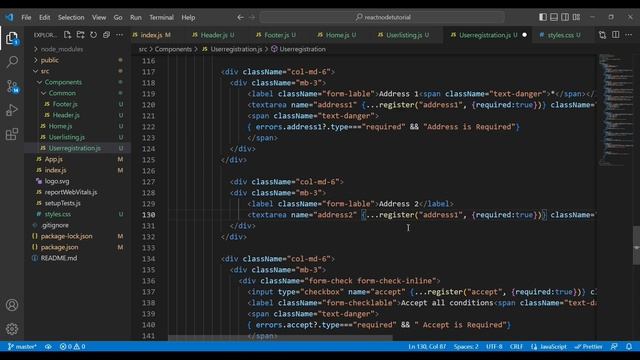This screenshot has height=360, width=640.
Task: Open Run and Debug view
Action: [x=12, y=110]
